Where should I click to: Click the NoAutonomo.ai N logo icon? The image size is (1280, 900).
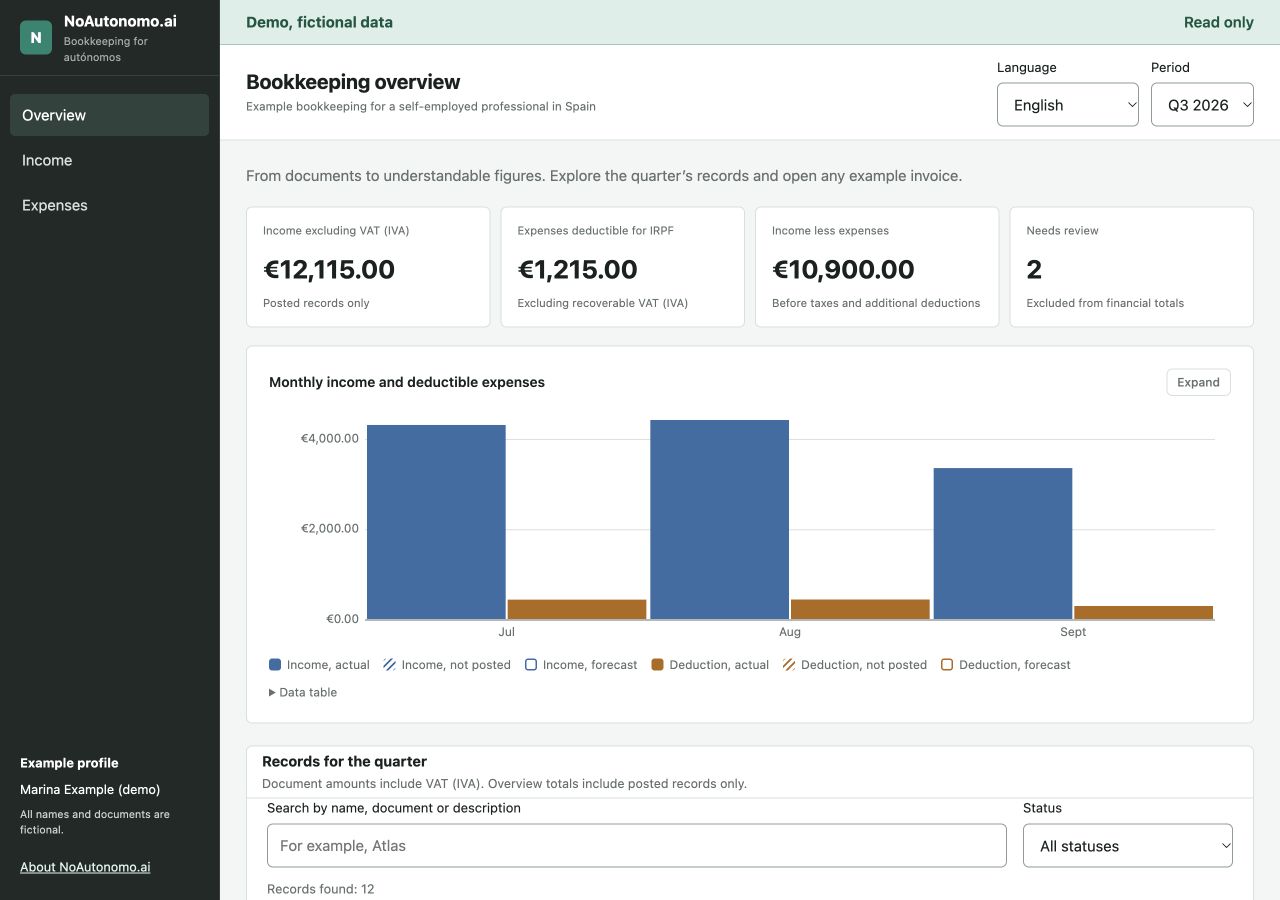tap(36, 38)
